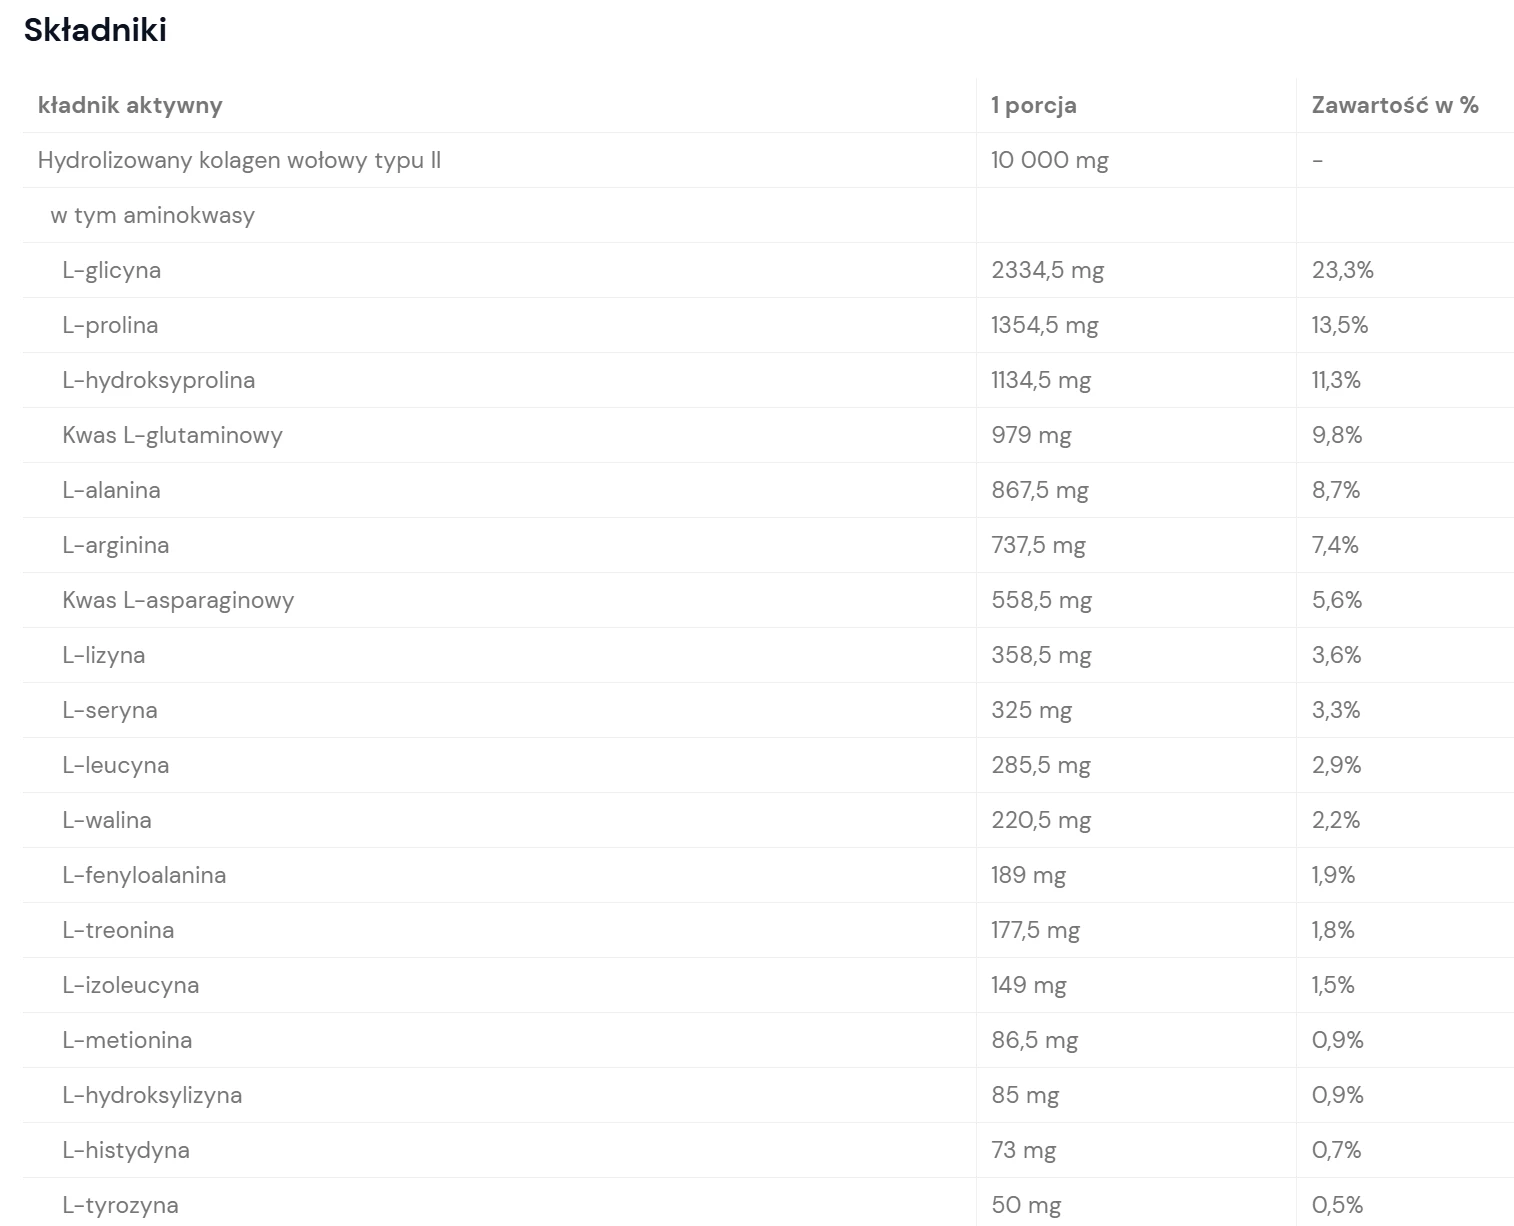Click the Składniki heading

tap(95, 30)
